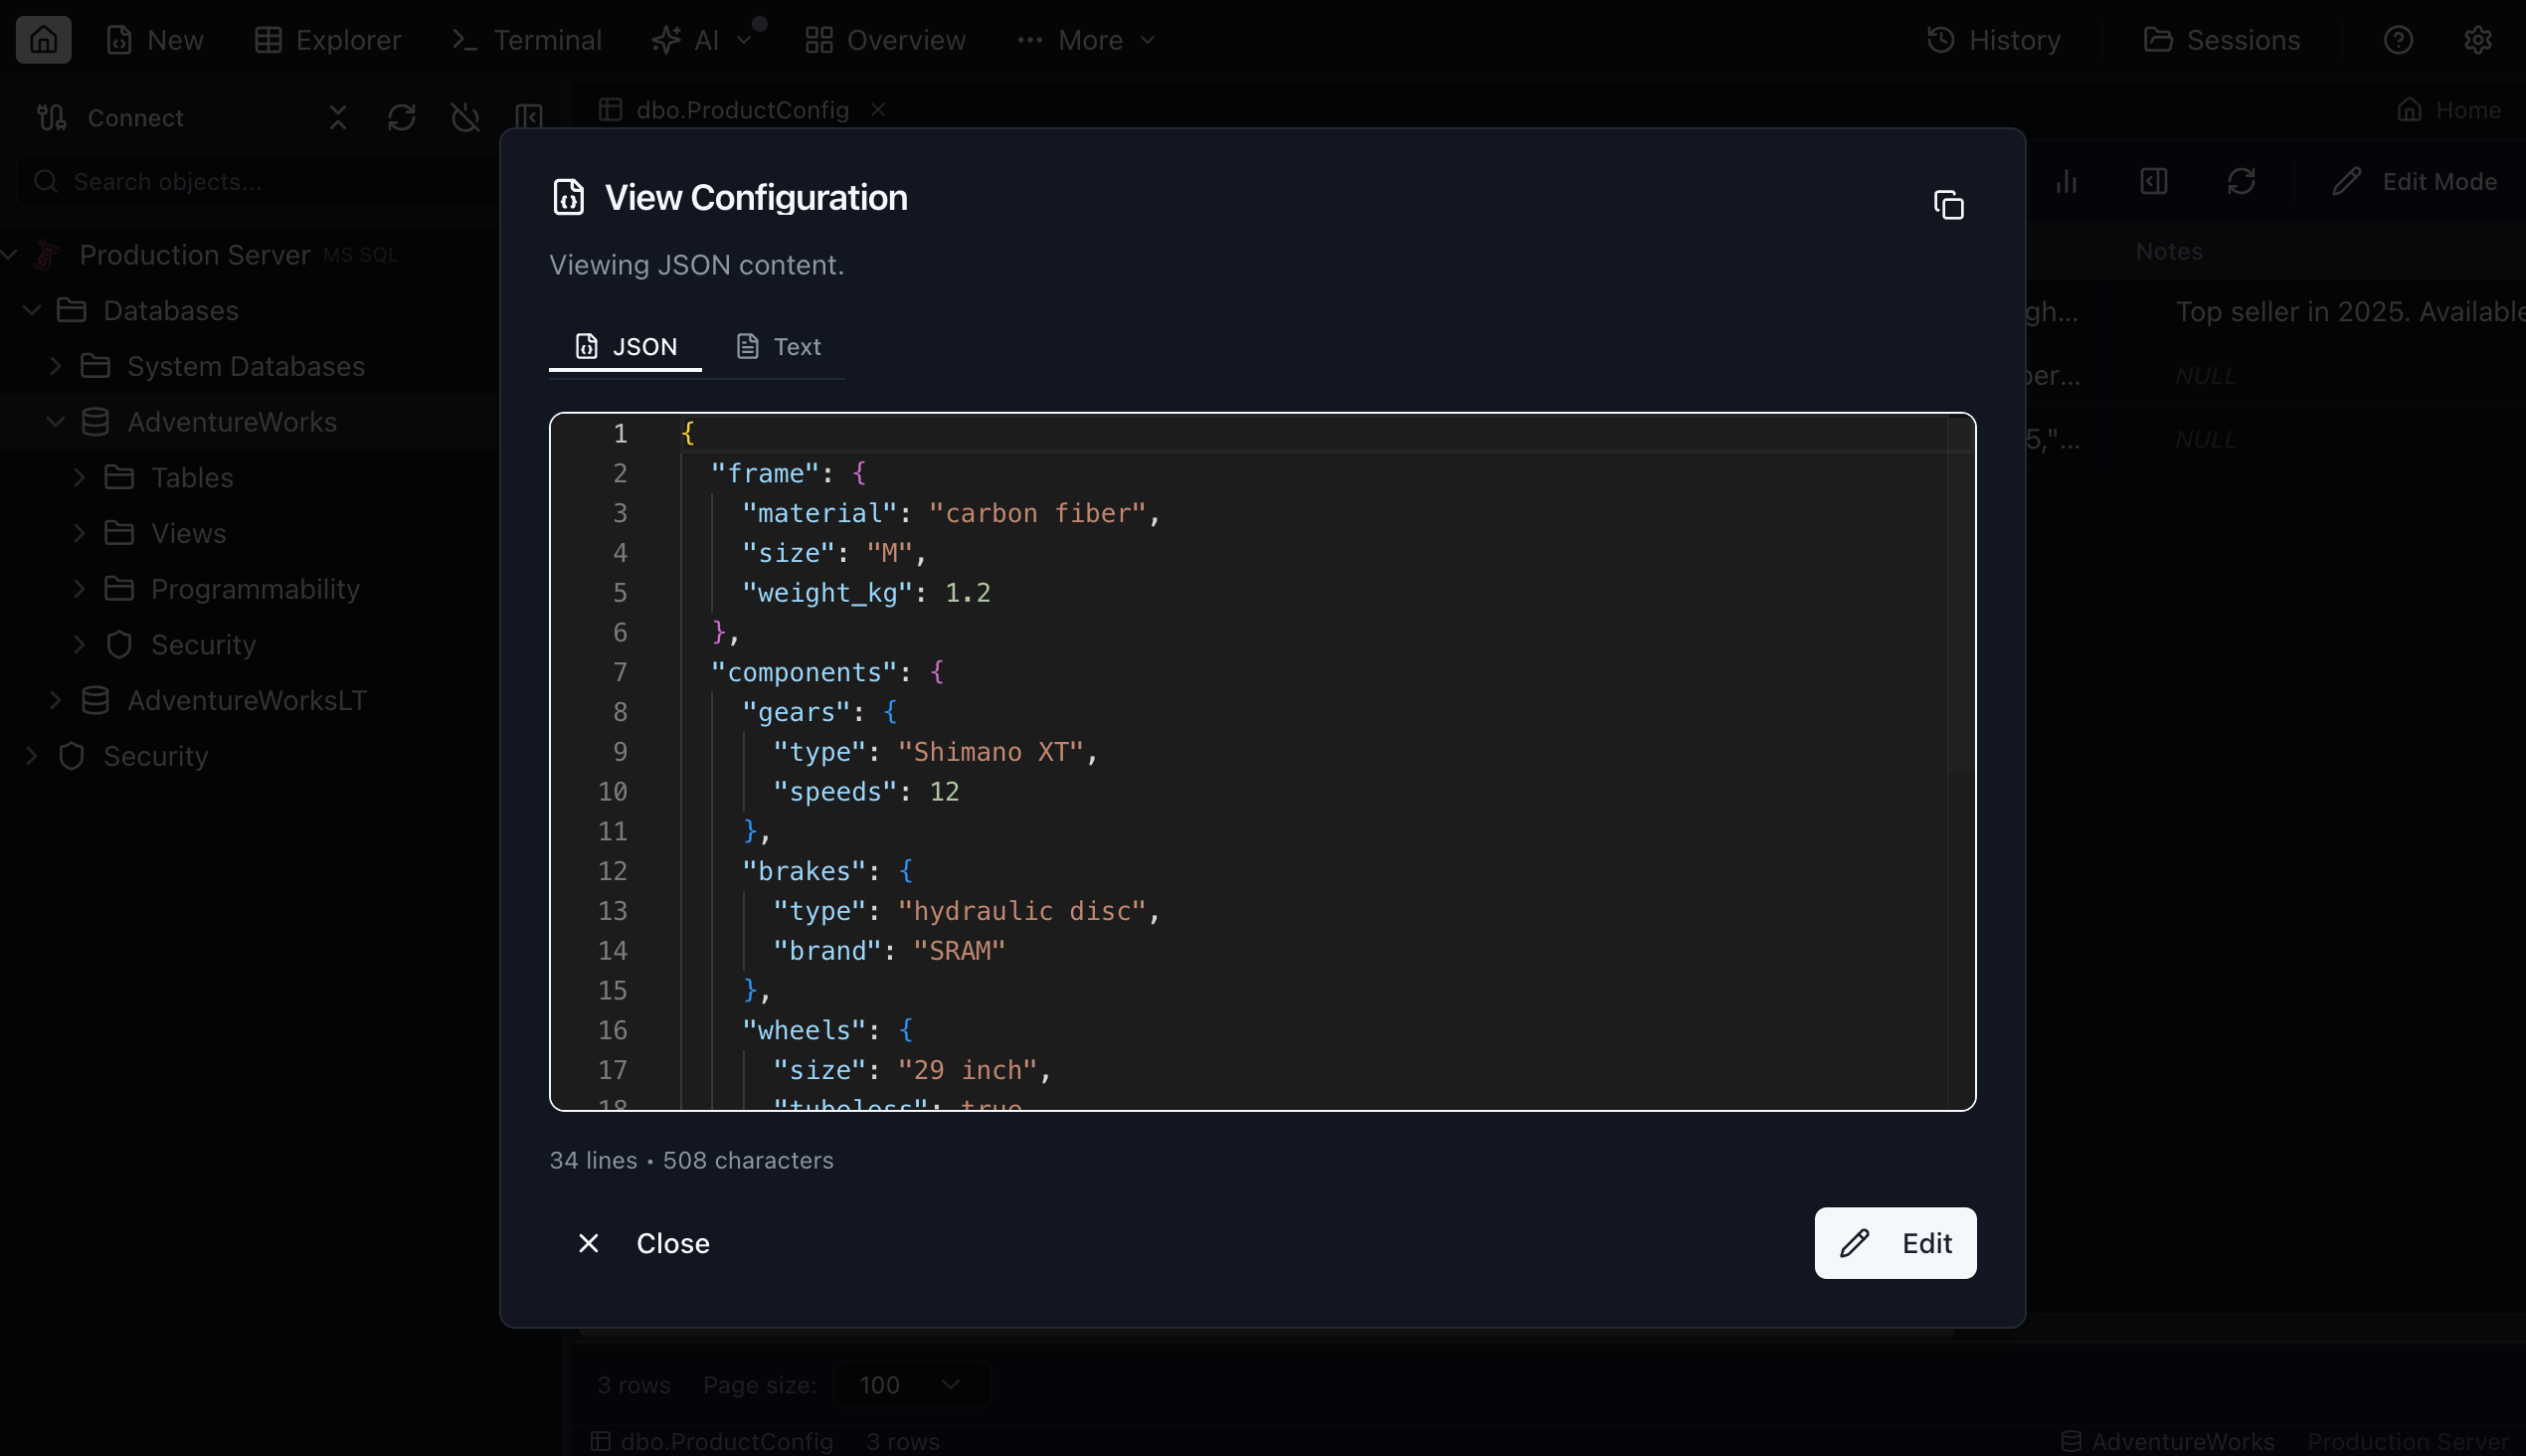Open the help icon in the top bar
Image resolution: width=2526 pixels, height=1456 pixels.
click(2398, 40)
